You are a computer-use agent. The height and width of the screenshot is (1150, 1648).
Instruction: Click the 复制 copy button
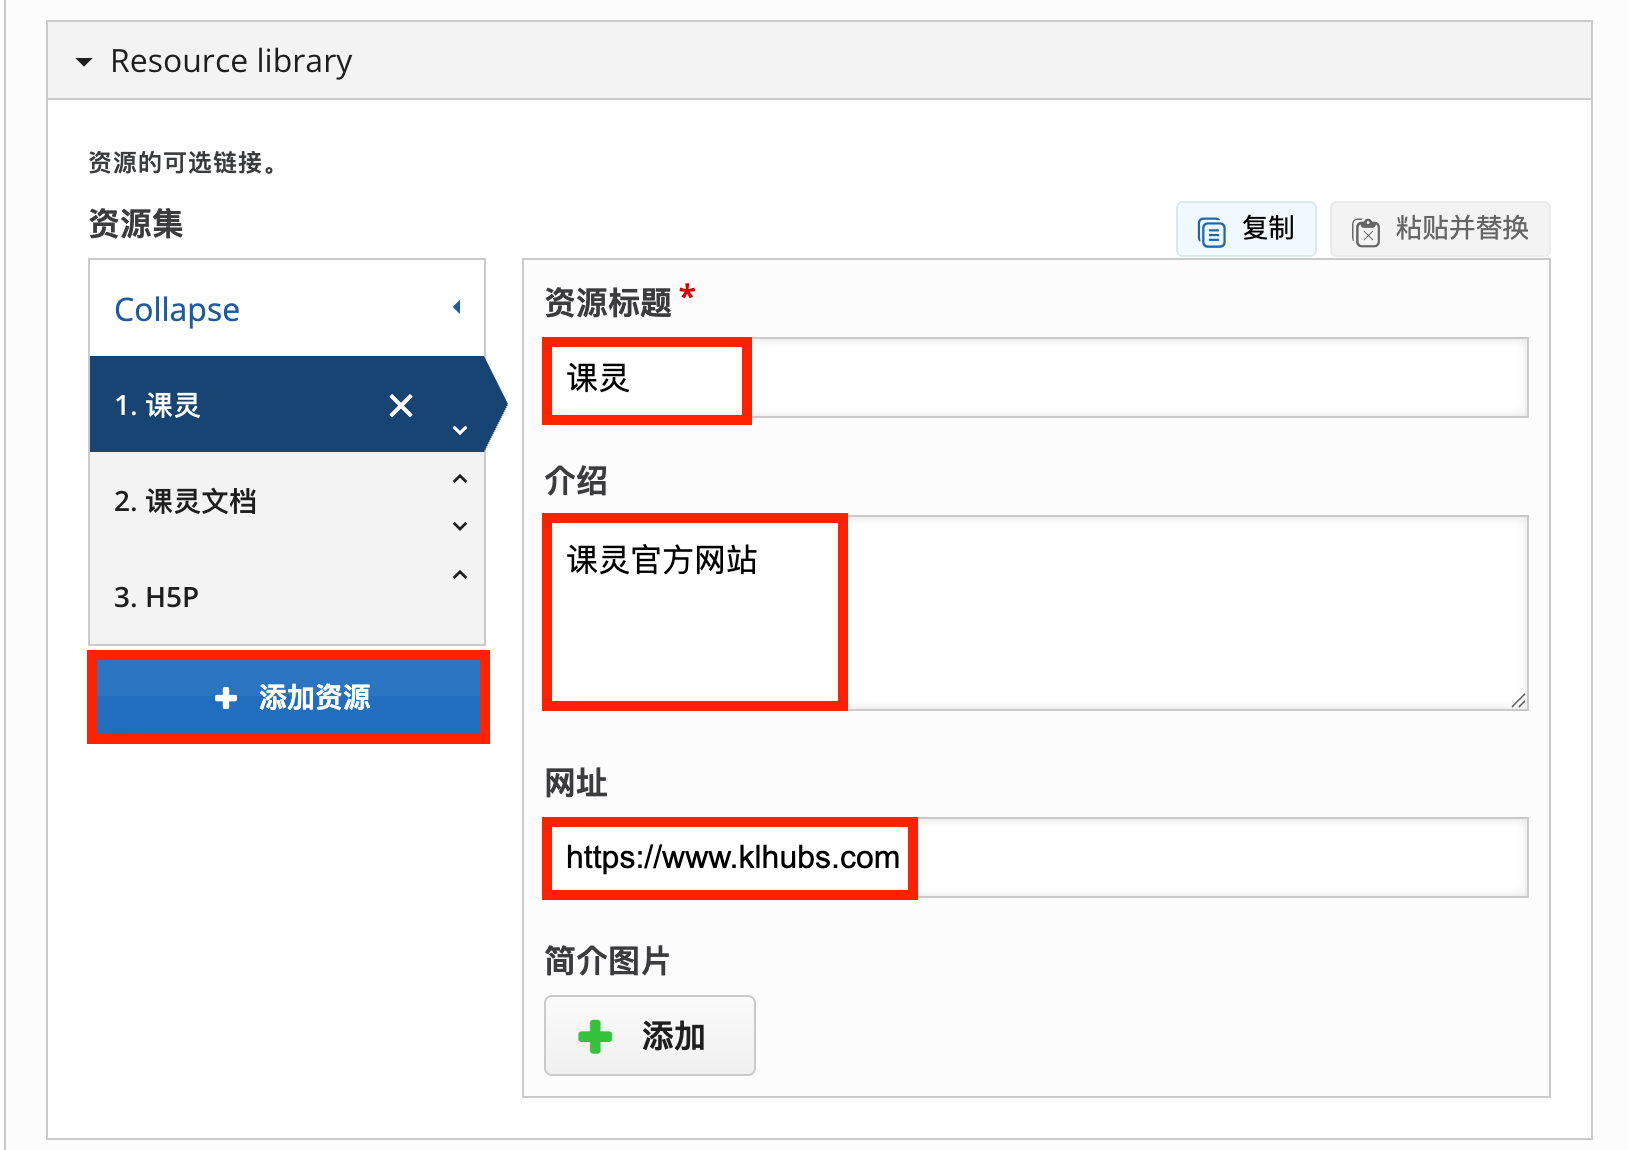click(1246, 229)
